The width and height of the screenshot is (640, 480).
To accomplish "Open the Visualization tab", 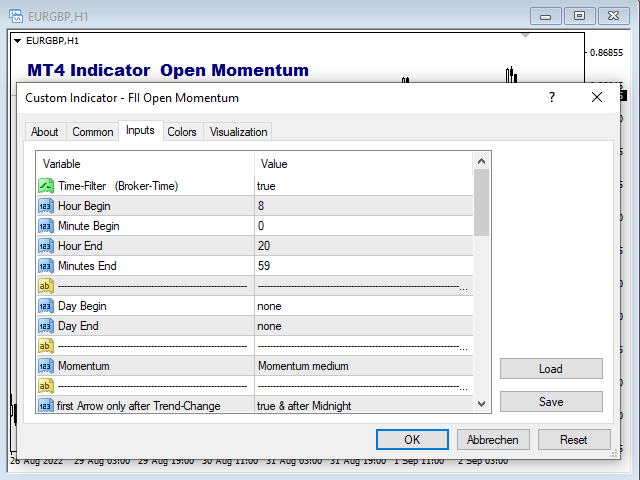I will 238,132.
